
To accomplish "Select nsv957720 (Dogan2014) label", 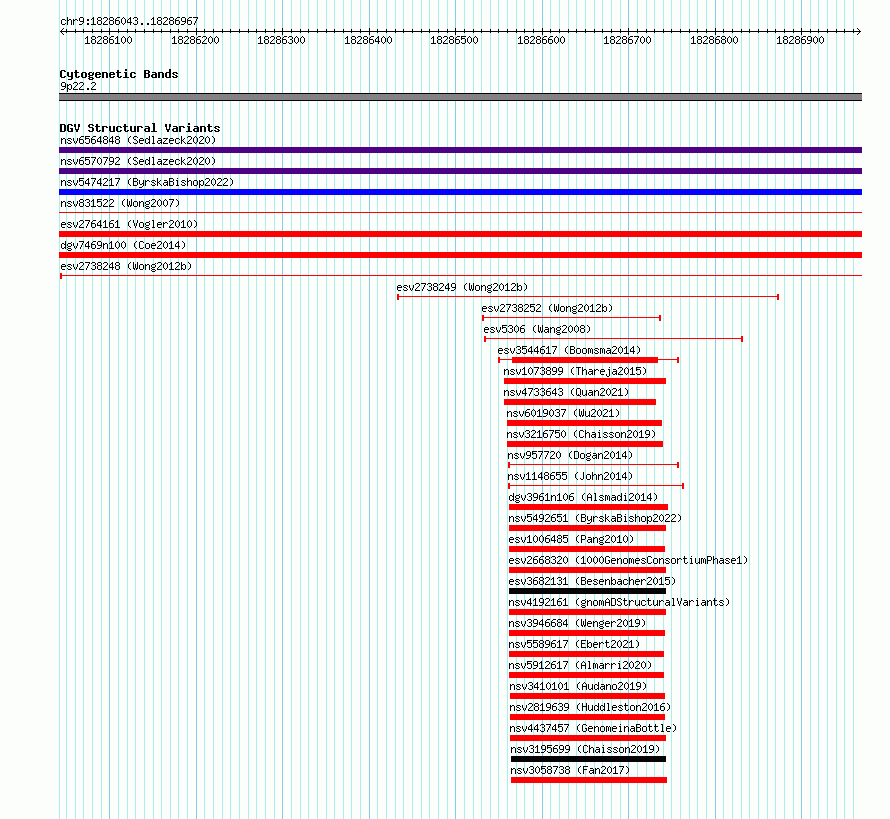I will tap(570, 455).
